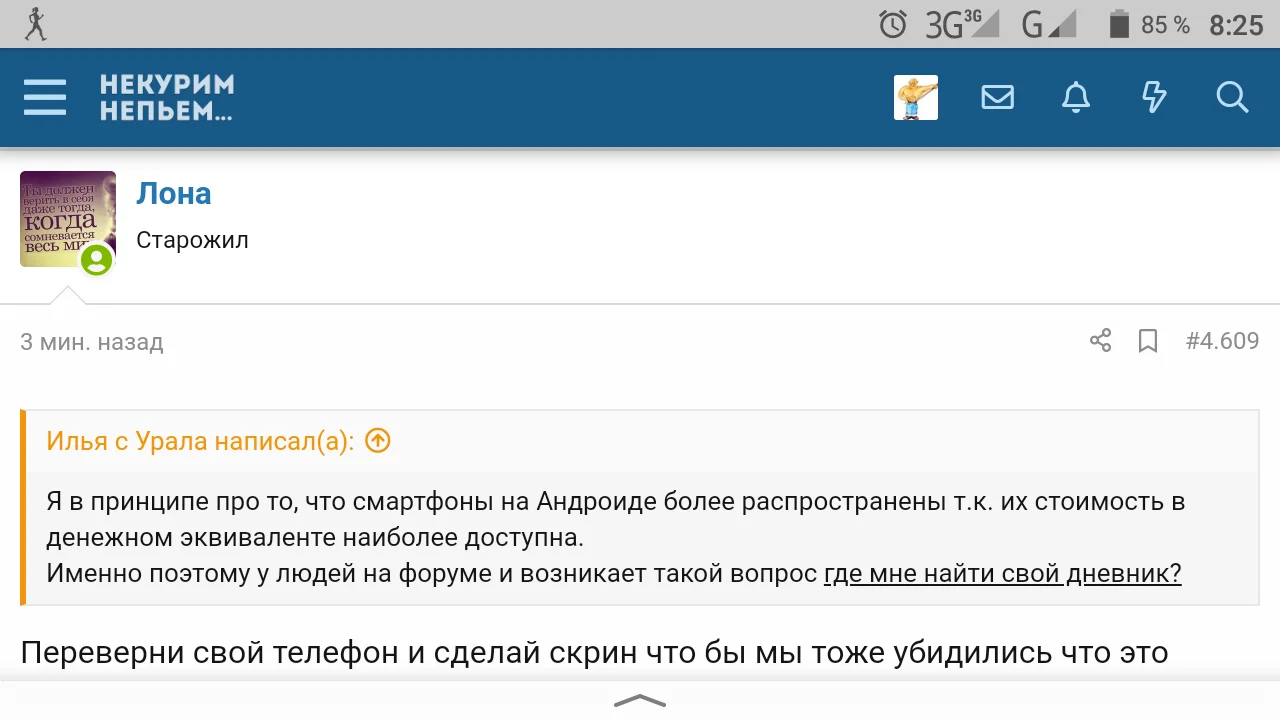Tap the avatar image in the top bar
Screen dimensions: 1280x720
tap(916, 97)
